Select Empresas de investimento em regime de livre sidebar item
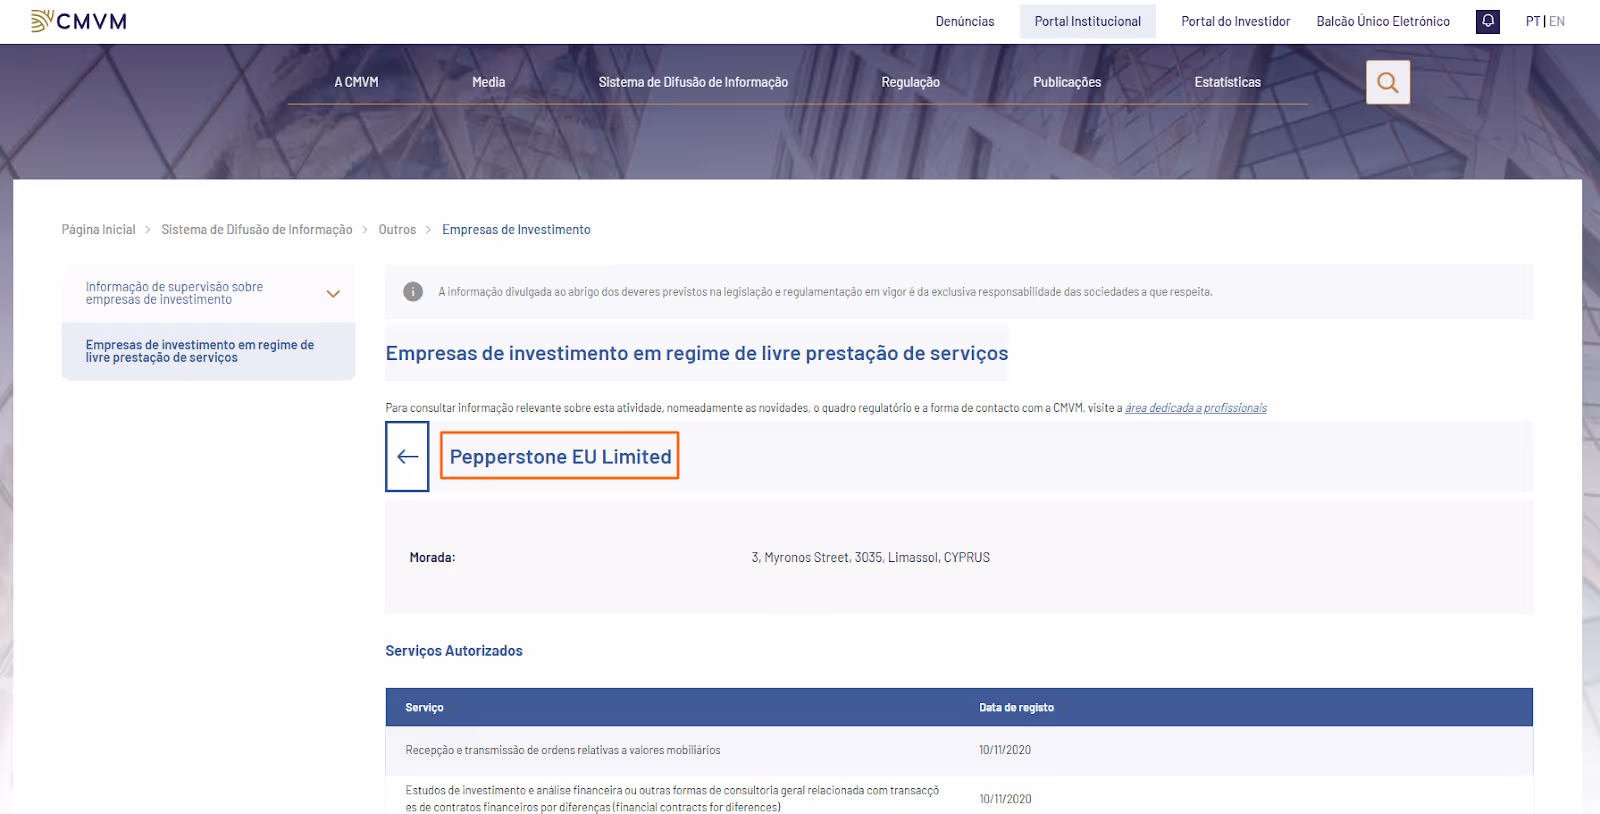Image resolution: width=1600 pixels, height=814 pixels. click(208, 351)
